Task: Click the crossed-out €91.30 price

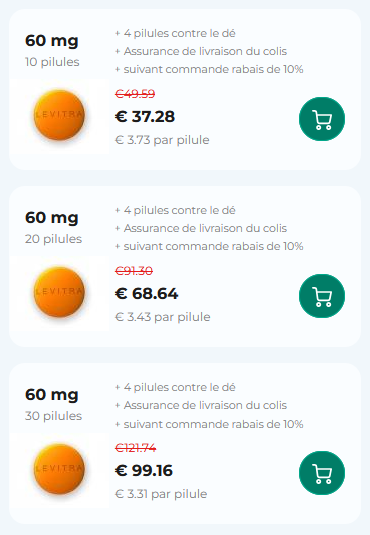Action: point(134,271)
